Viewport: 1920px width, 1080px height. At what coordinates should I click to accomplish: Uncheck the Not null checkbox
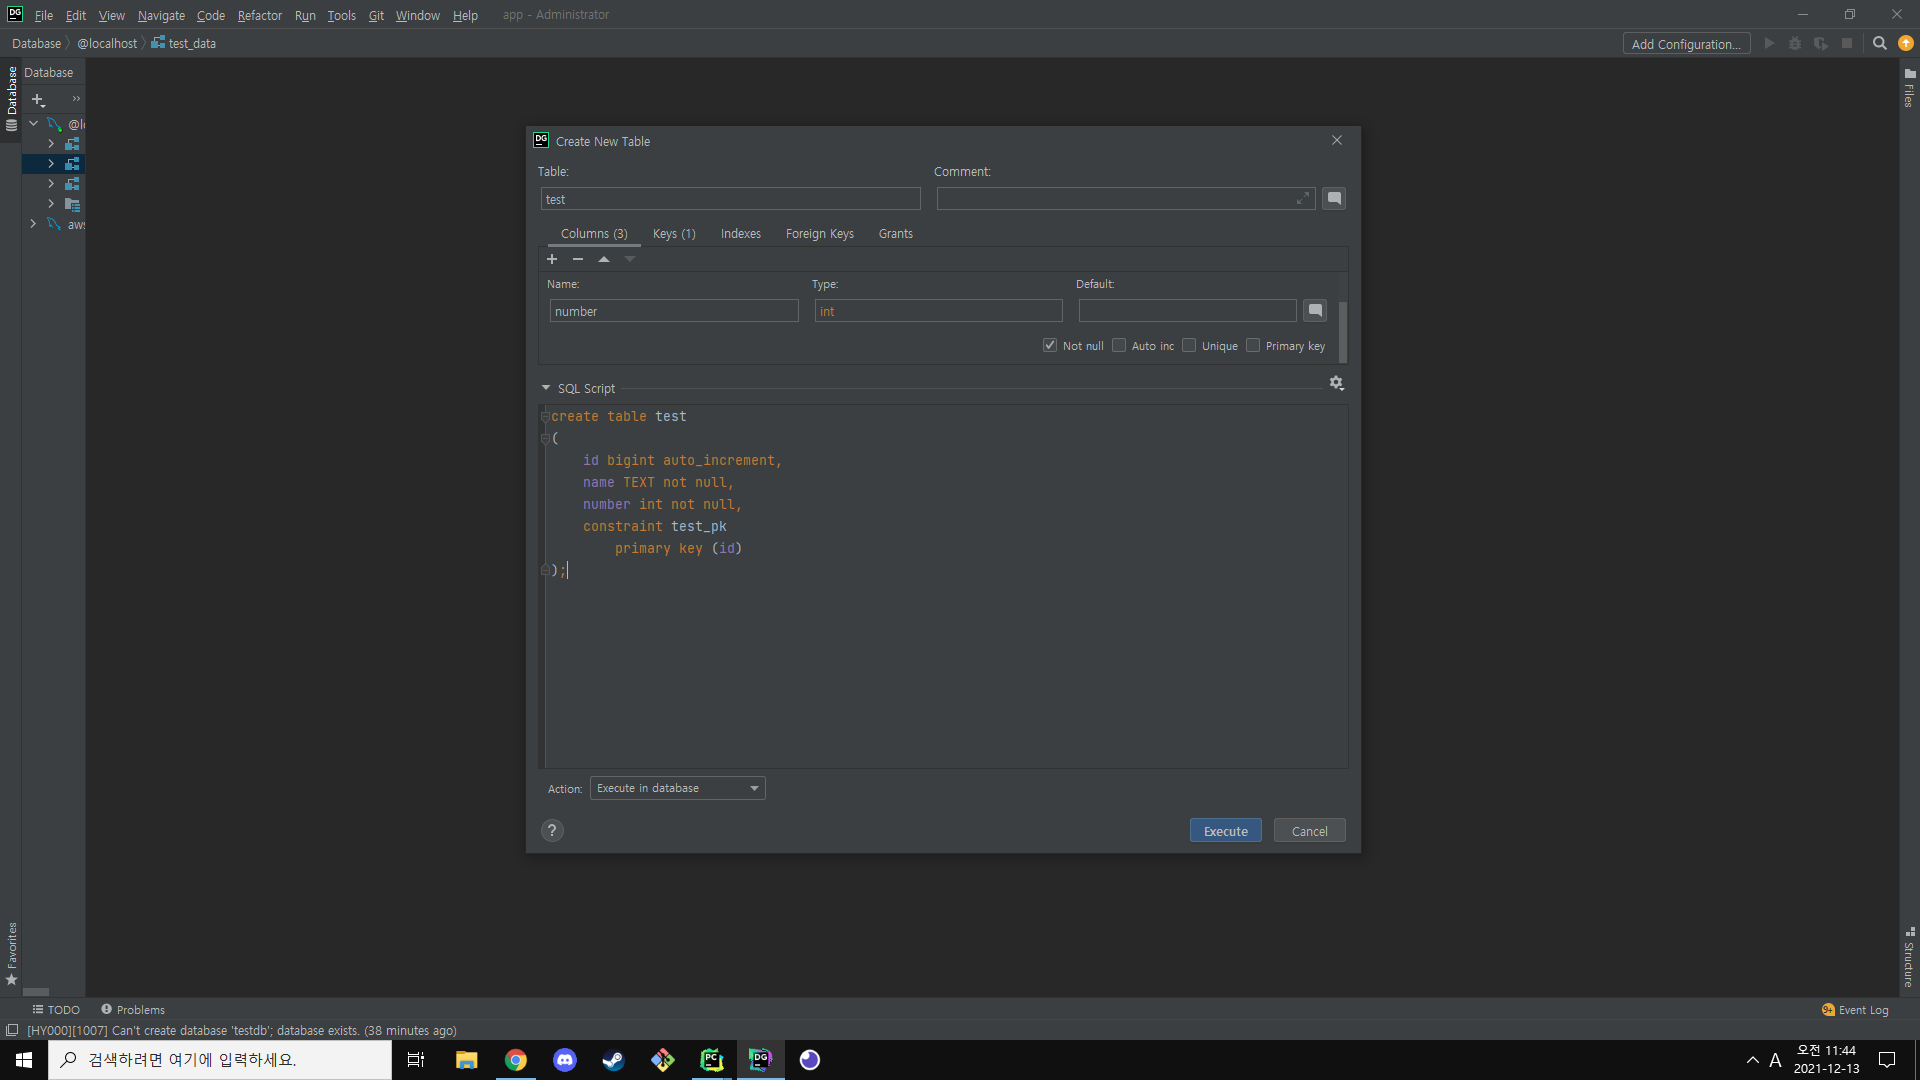click(1050, 345)
